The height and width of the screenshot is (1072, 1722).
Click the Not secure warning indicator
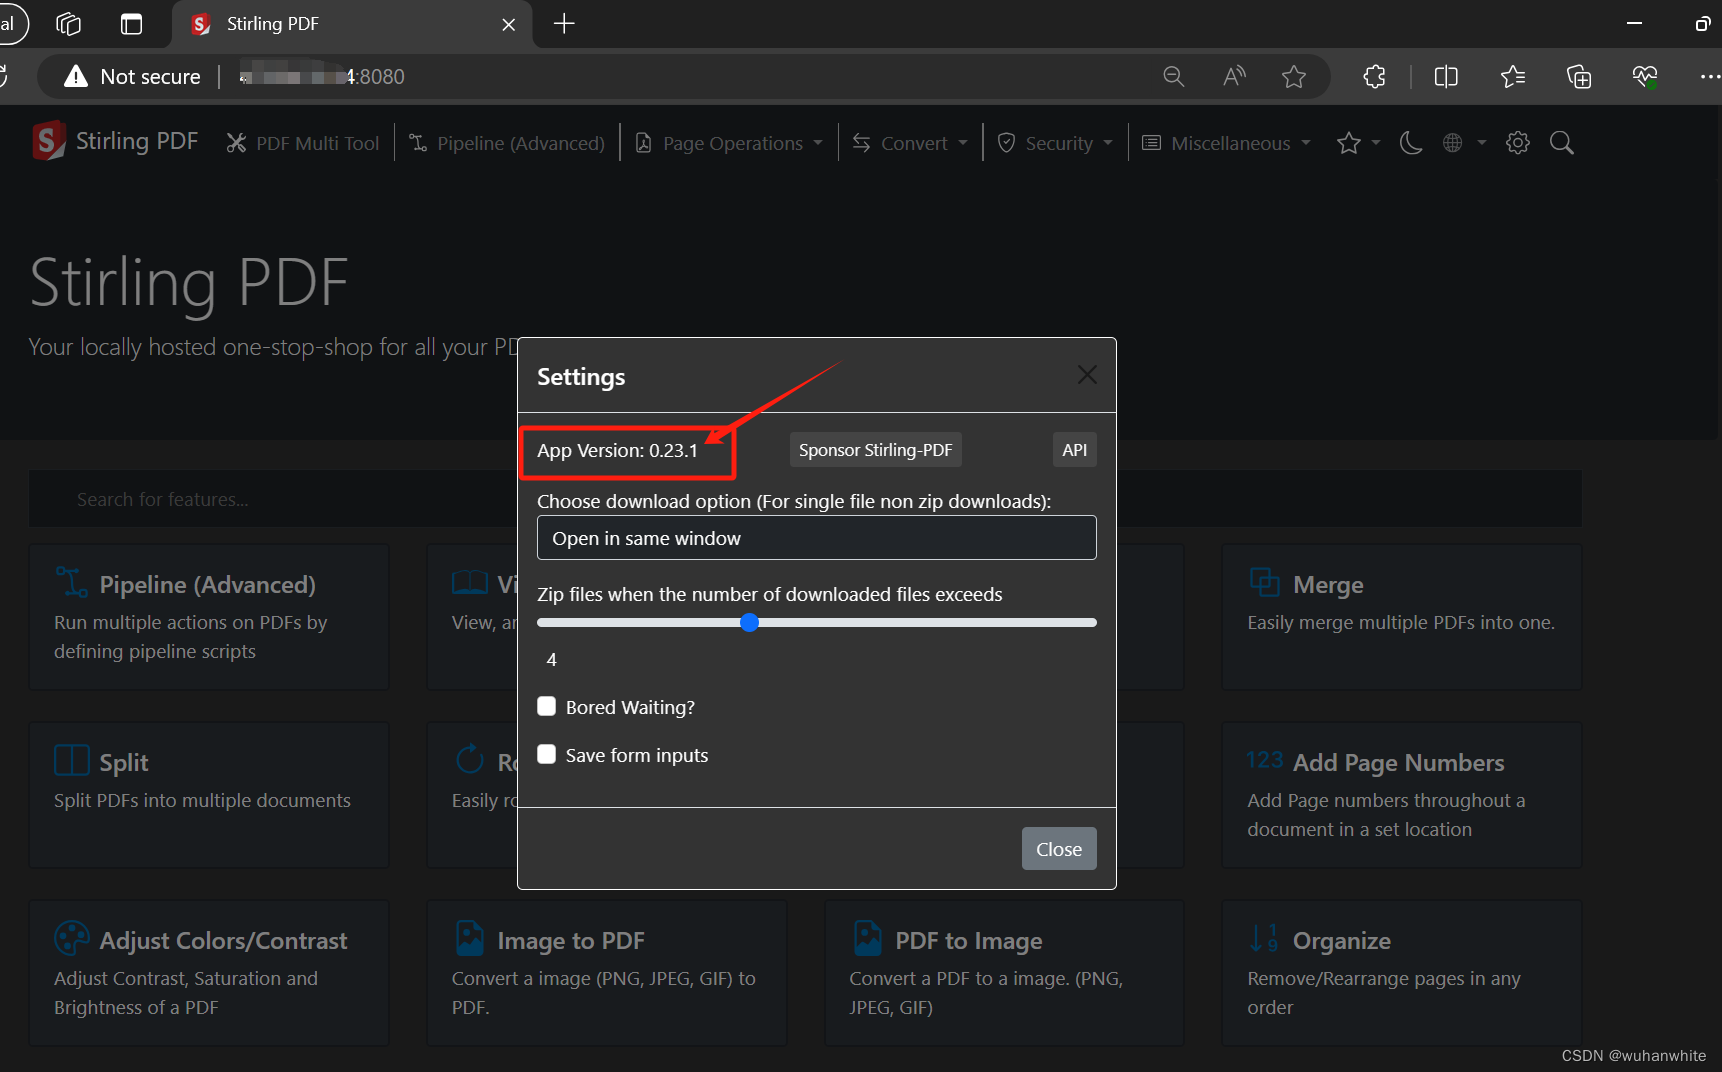132,77
